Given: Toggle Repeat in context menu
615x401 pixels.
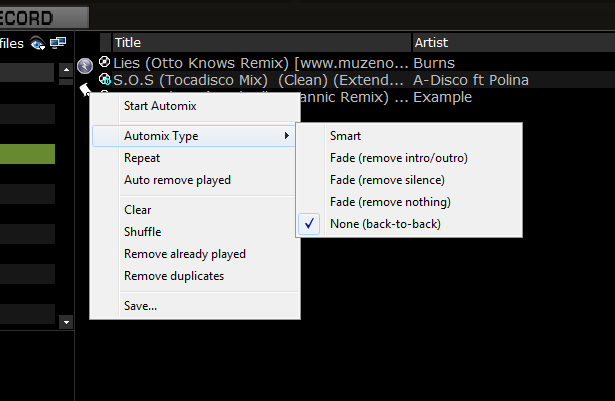Looking at the screenshot, I should tap(142, 158).
